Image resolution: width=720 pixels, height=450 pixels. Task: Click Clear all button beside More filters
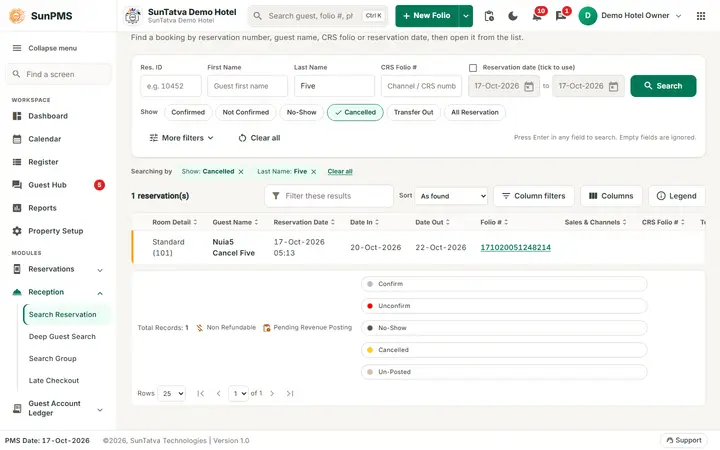point(259,138)
